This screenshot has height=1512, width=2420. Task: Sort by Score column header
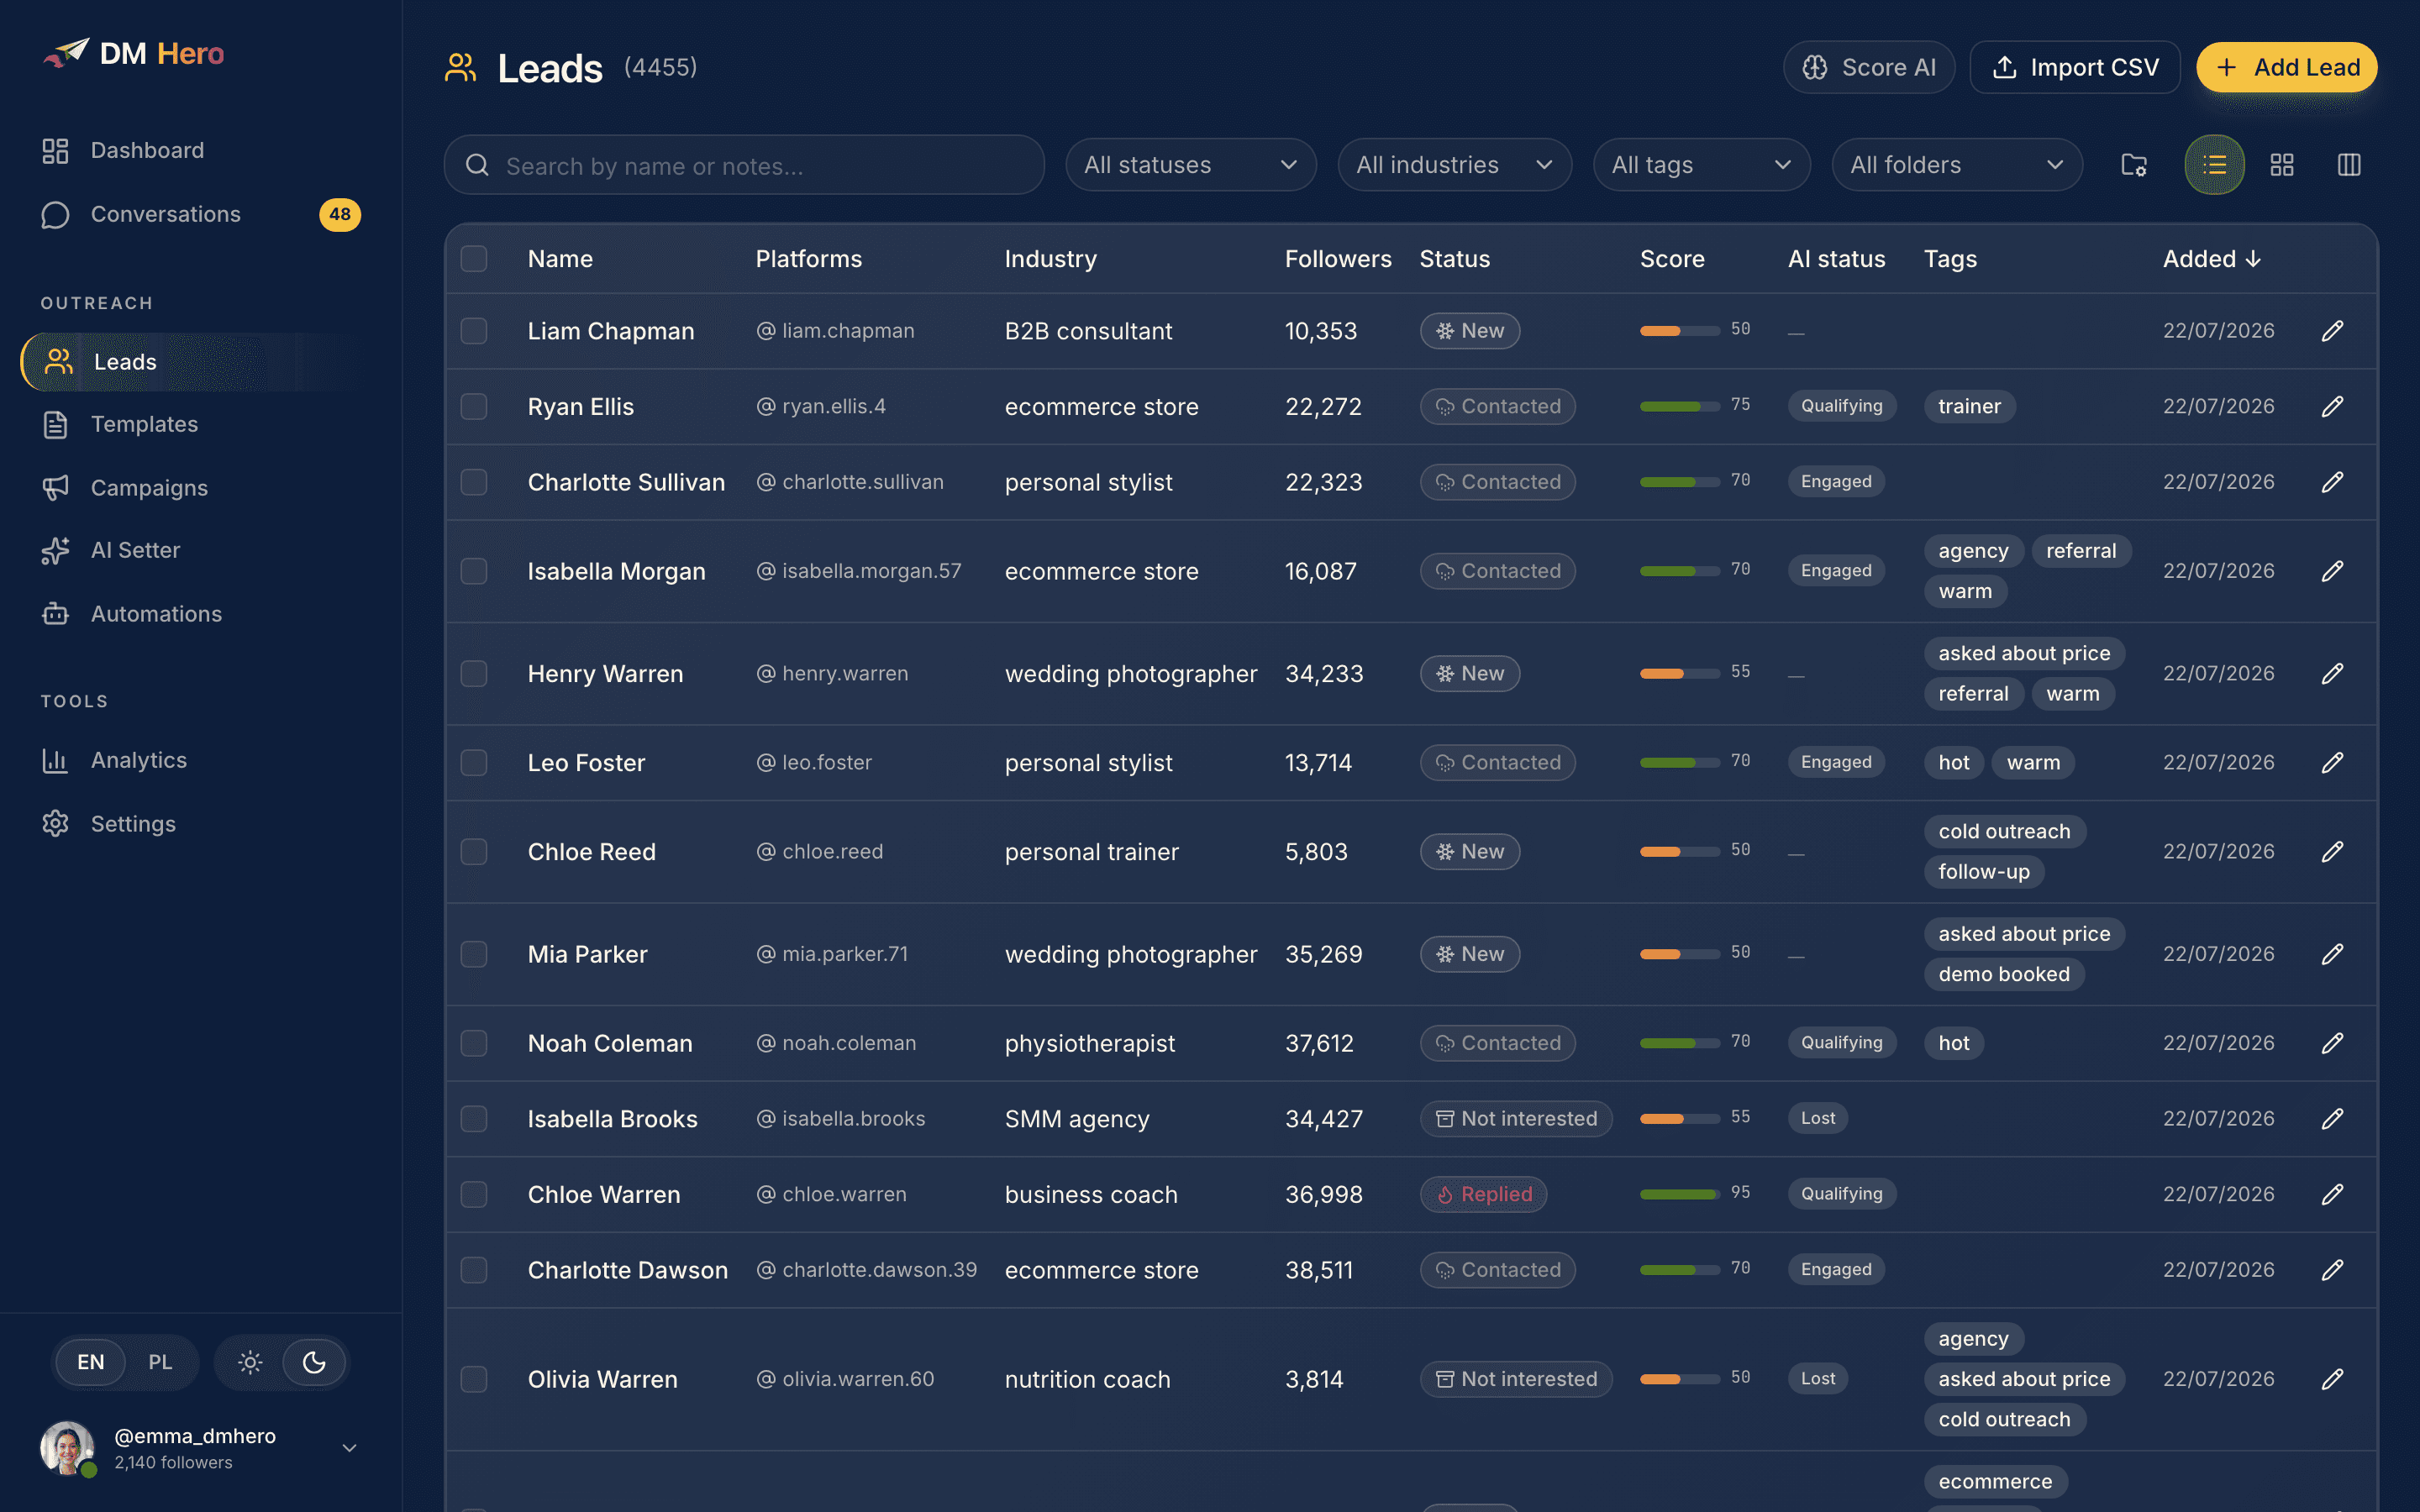pos(1672,259)
